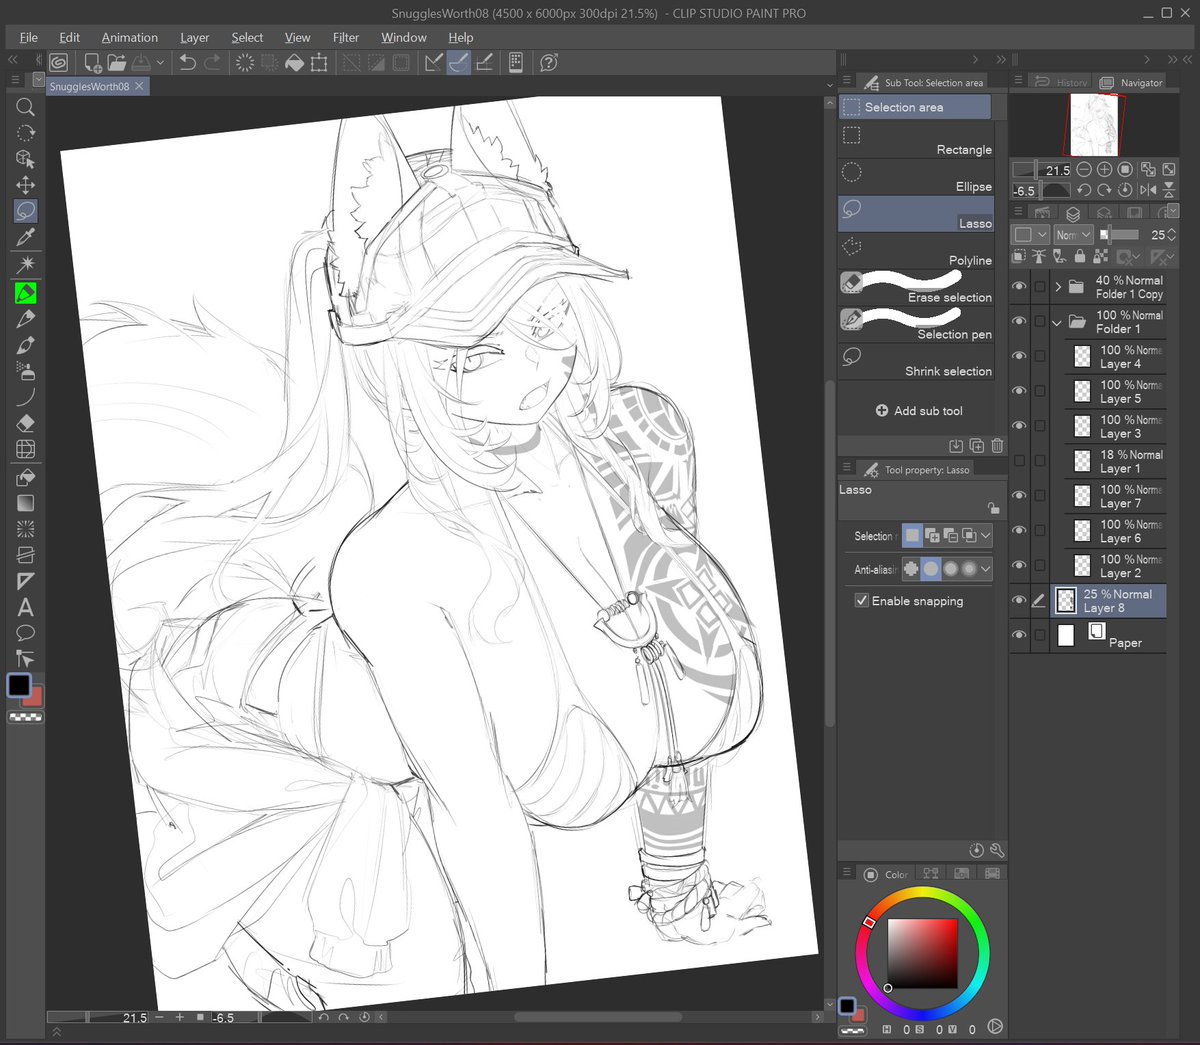
Task: Hide Layer 4 visibility eye
Action: click(x=1019, y=356)
